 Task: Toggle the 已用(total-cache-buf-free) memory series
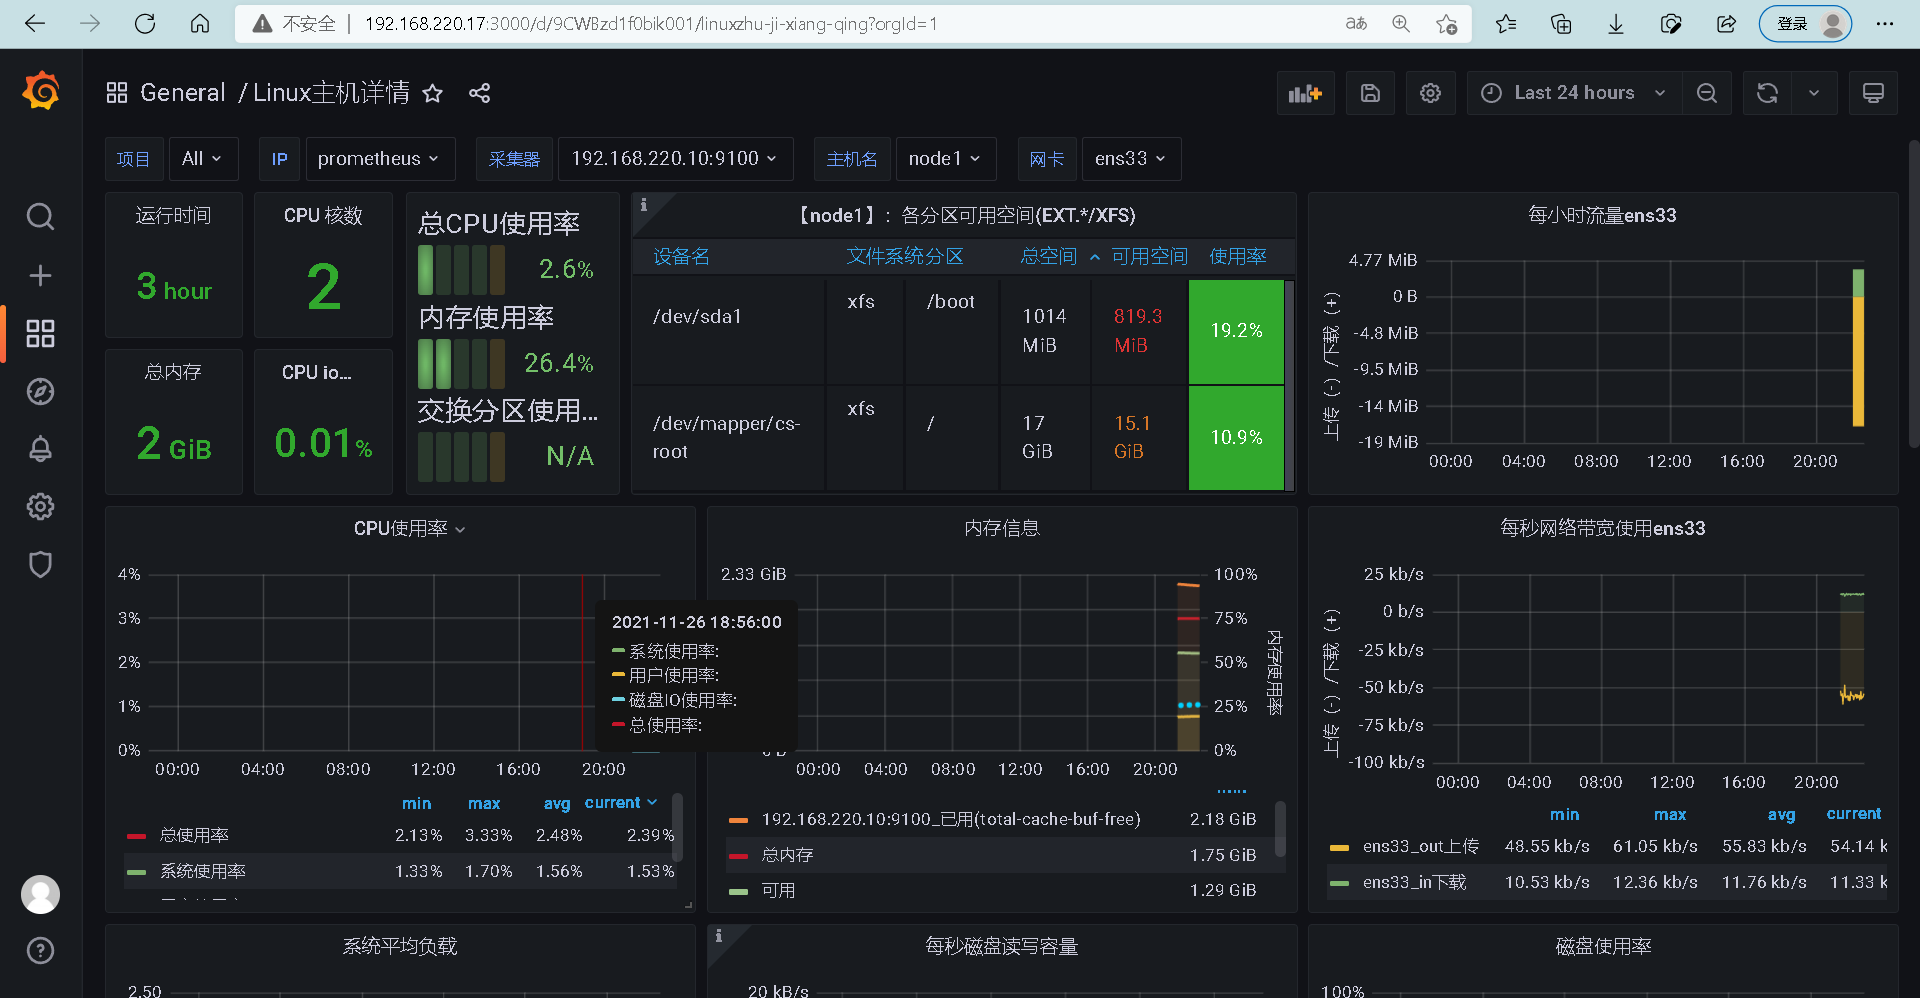pyautogui.click(x=950, y=819)
